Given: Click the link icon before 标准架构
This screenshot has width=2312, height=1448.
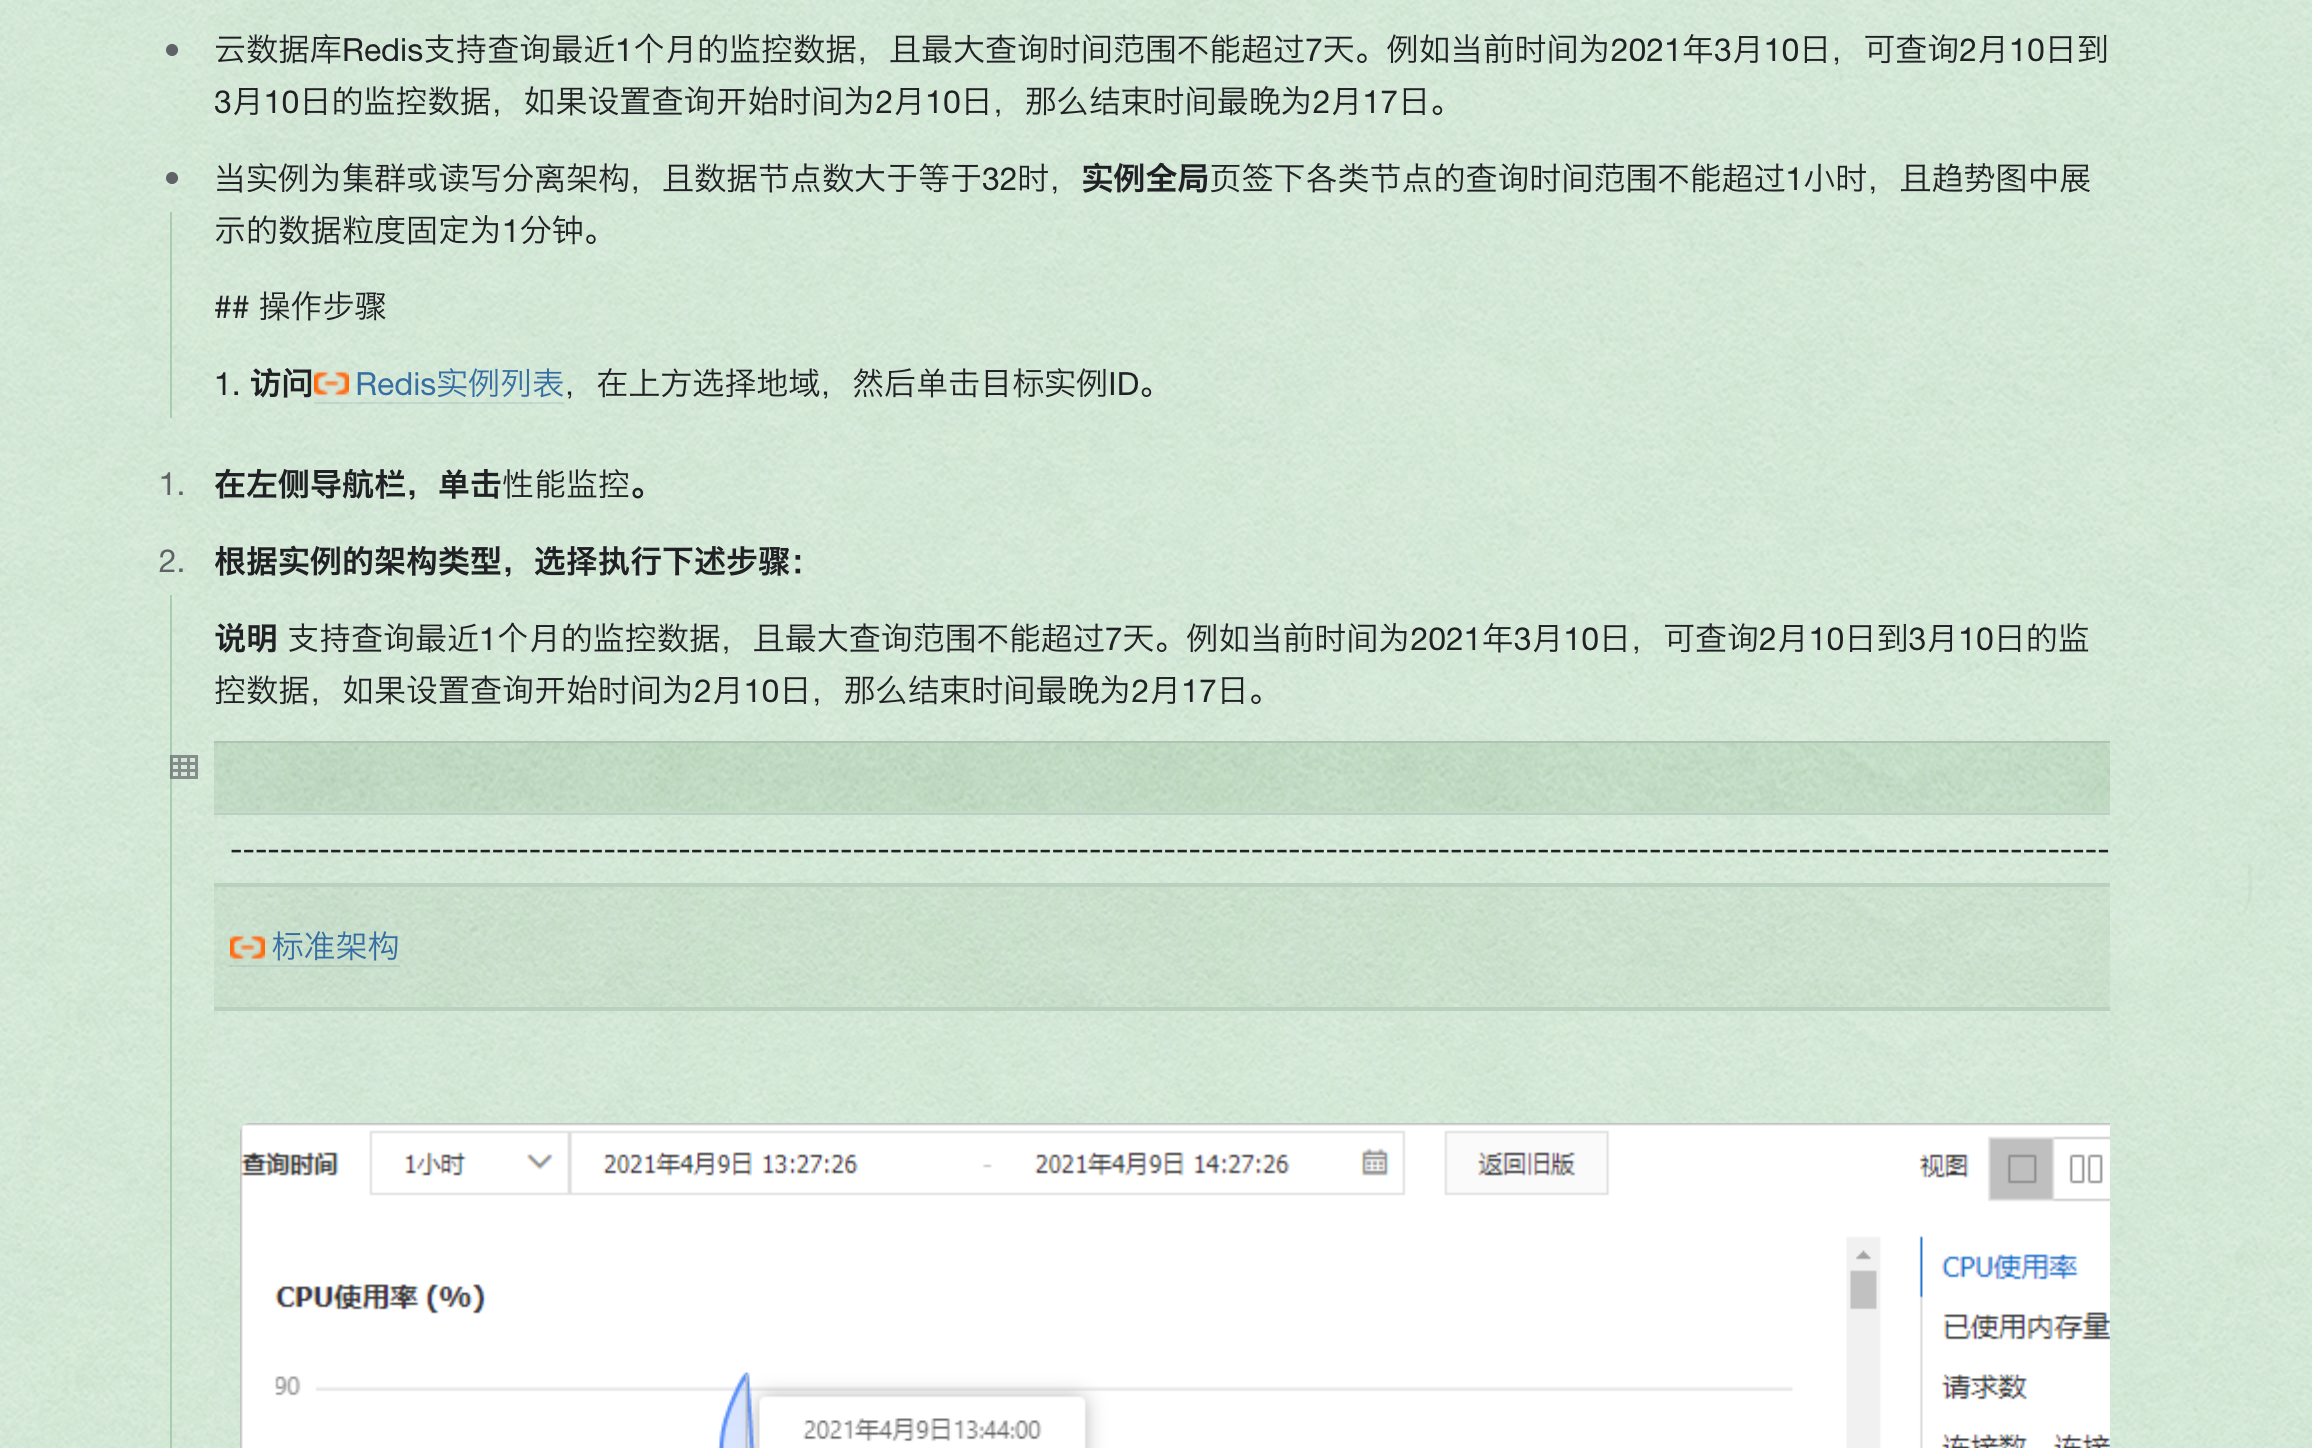Looking at the screenshot, I should tap(247, 947).
